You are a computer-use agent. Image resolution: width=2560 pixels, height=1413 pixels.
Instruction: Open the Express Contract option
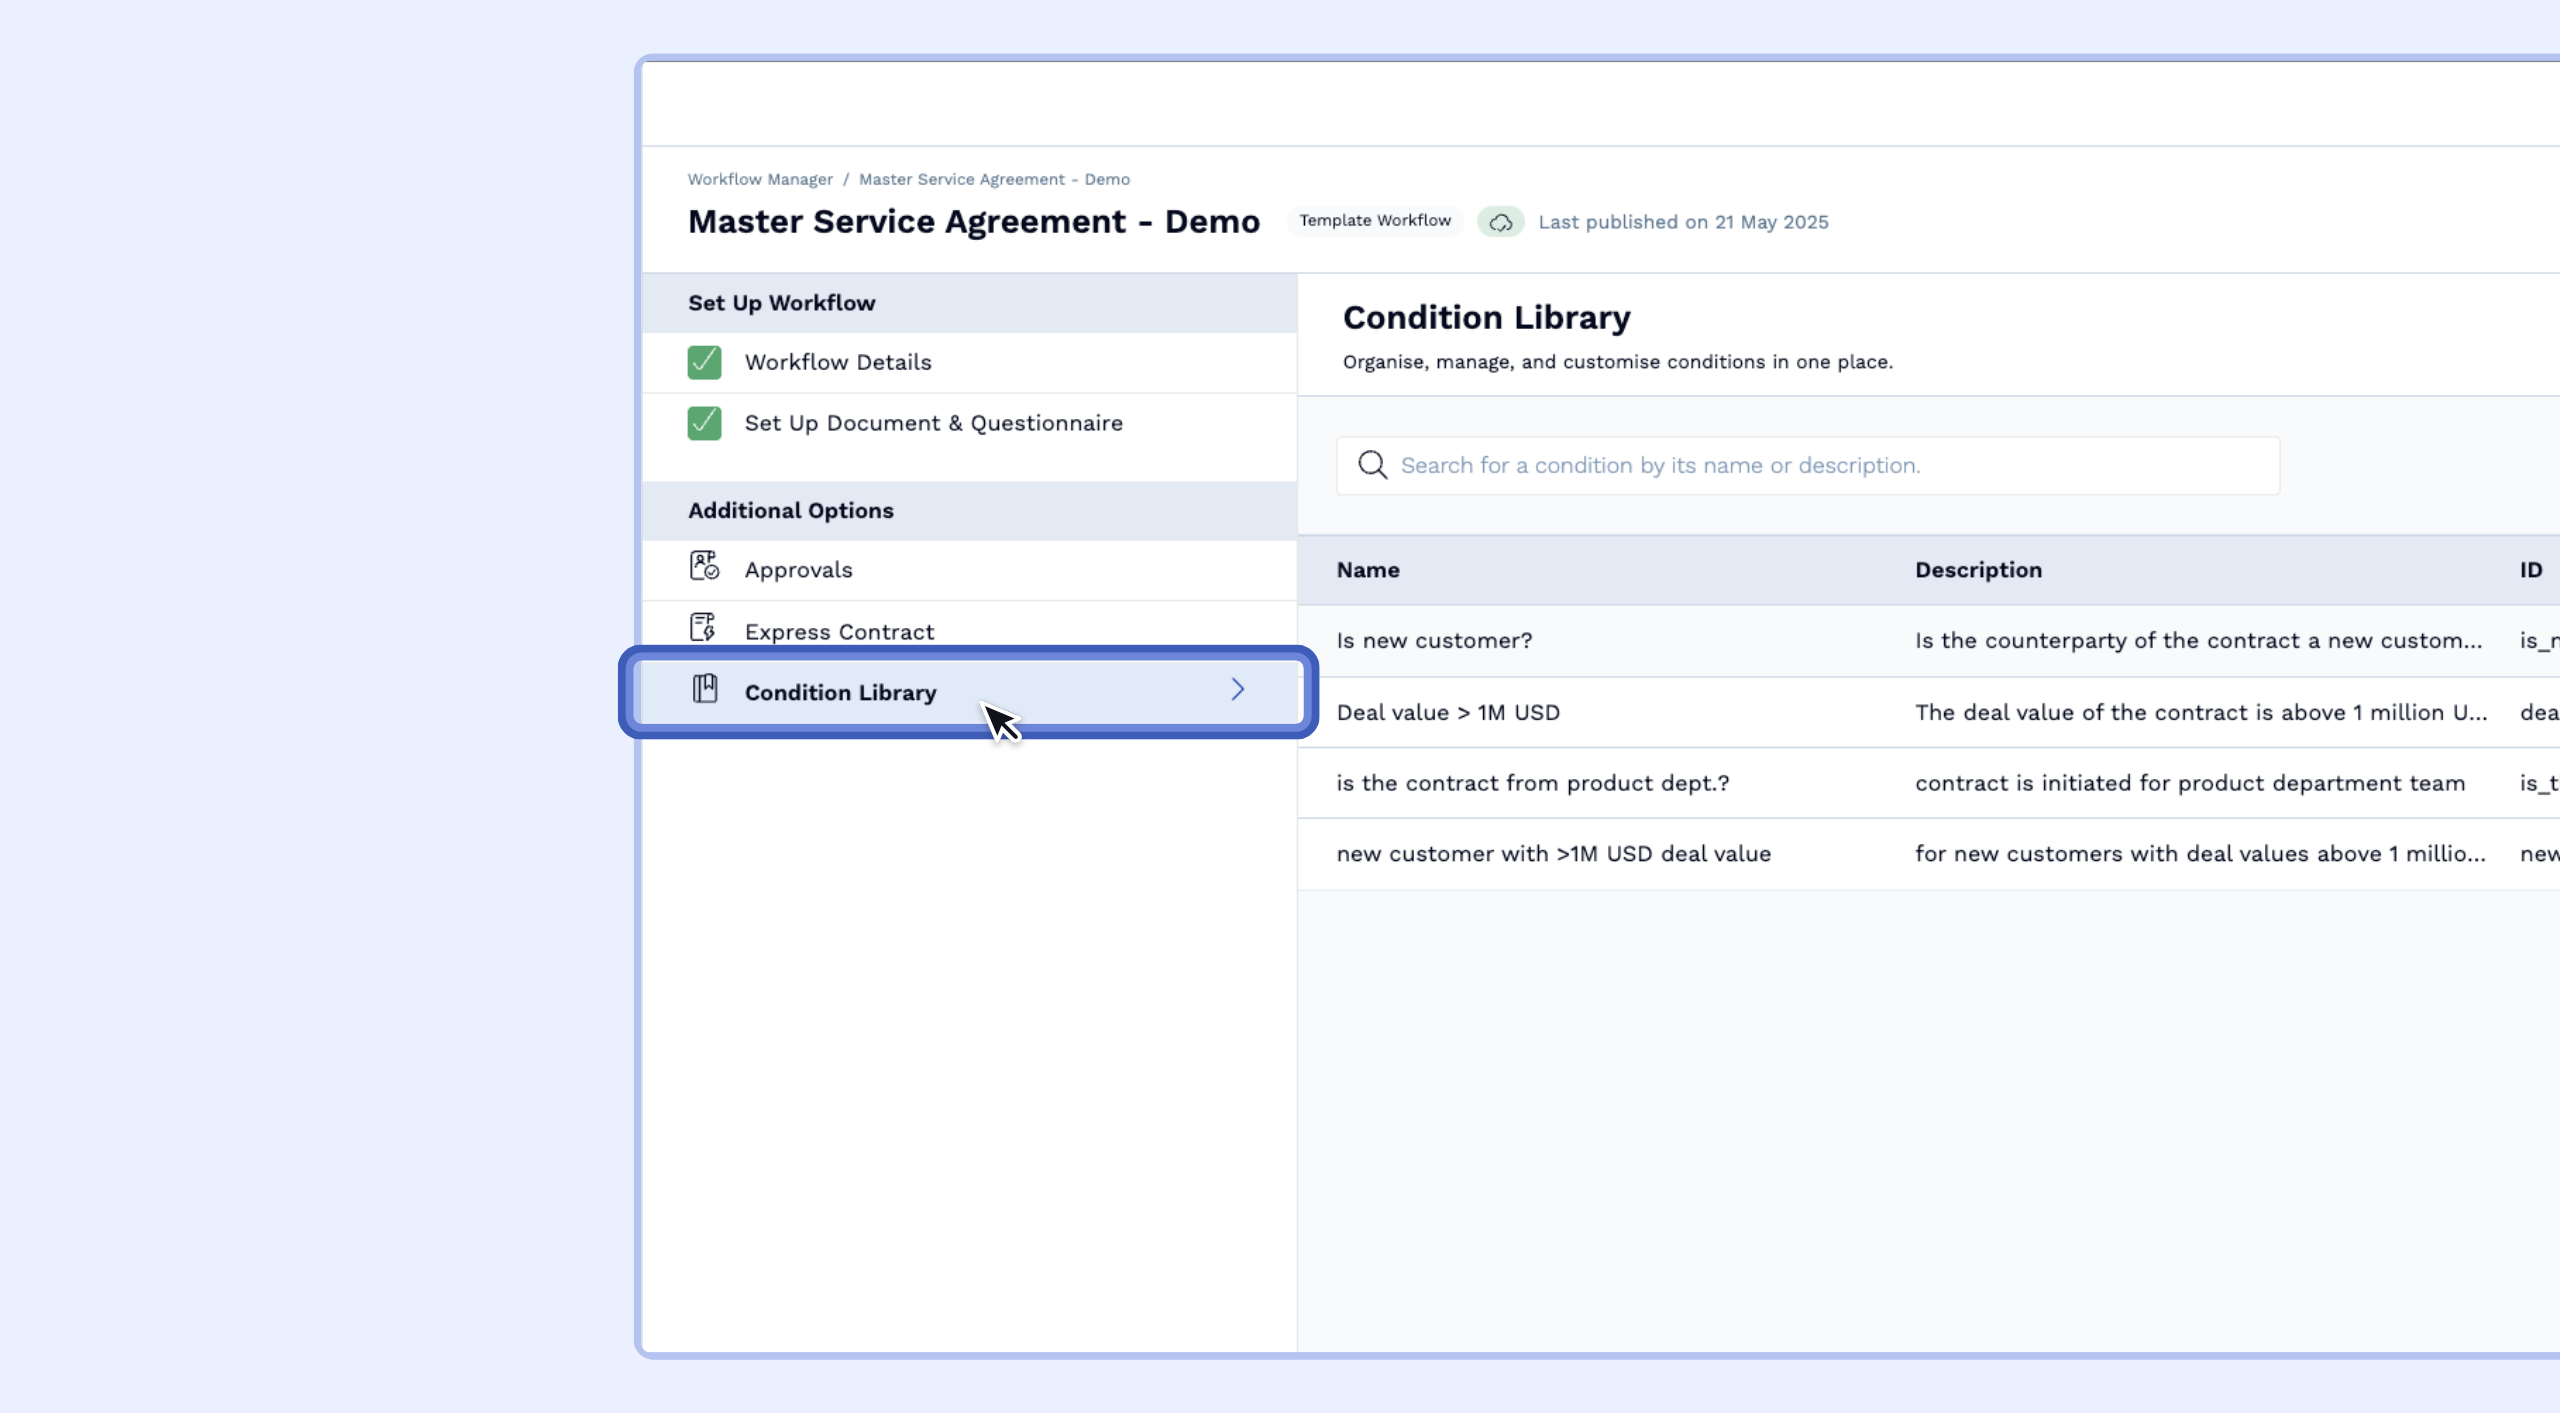(x=839, y=632)
